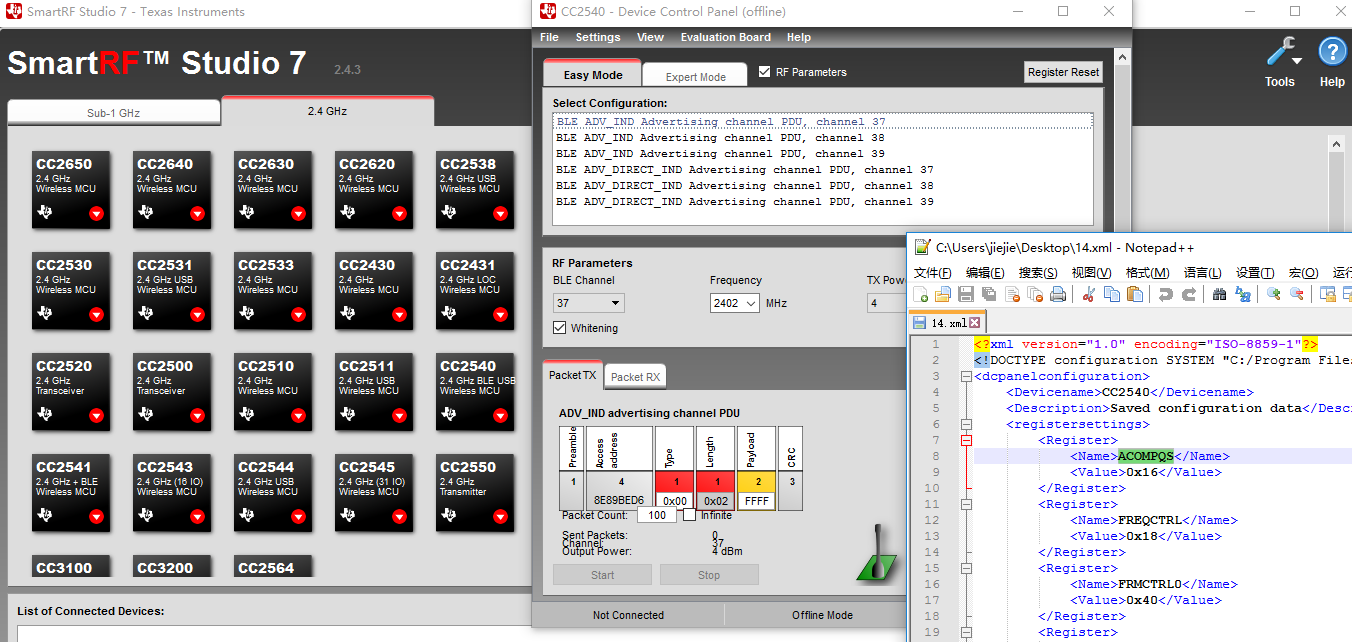Click New file icon in Notepad++ toolbar
The image size is (1352, 642).
(920, 294)
